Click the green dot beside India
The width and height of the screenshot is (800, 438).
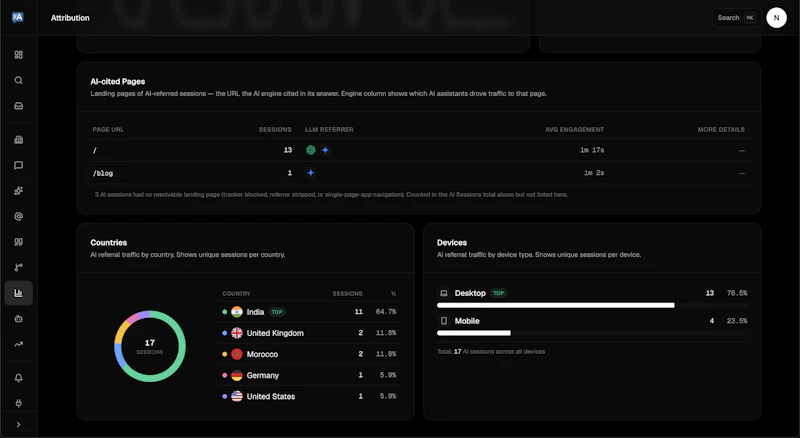(x=224, y=312)
